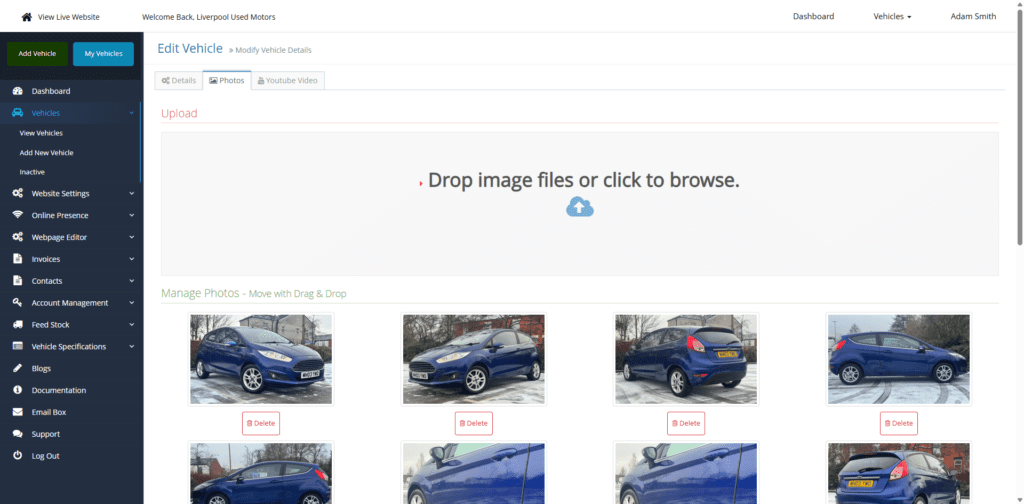
Task: Click the truck icon beside Feed Stock
Action: click(18, 324)
